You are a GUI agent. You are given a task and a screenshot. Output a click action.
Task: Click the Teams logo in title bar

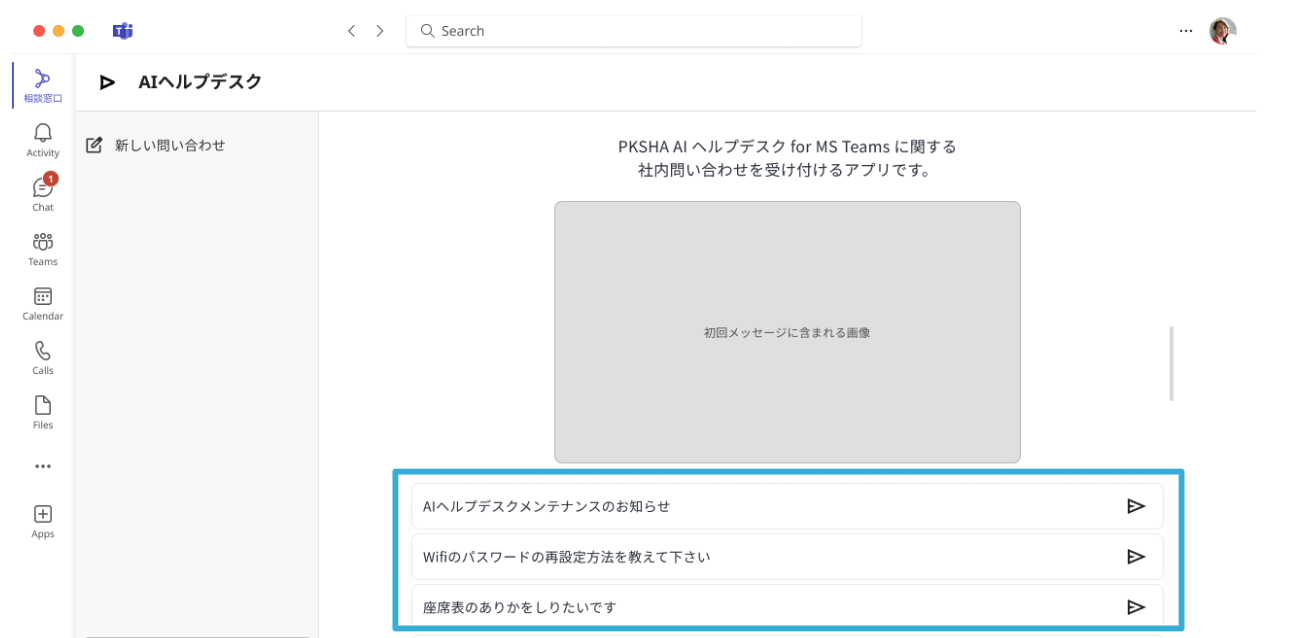(x=123, y=31)
